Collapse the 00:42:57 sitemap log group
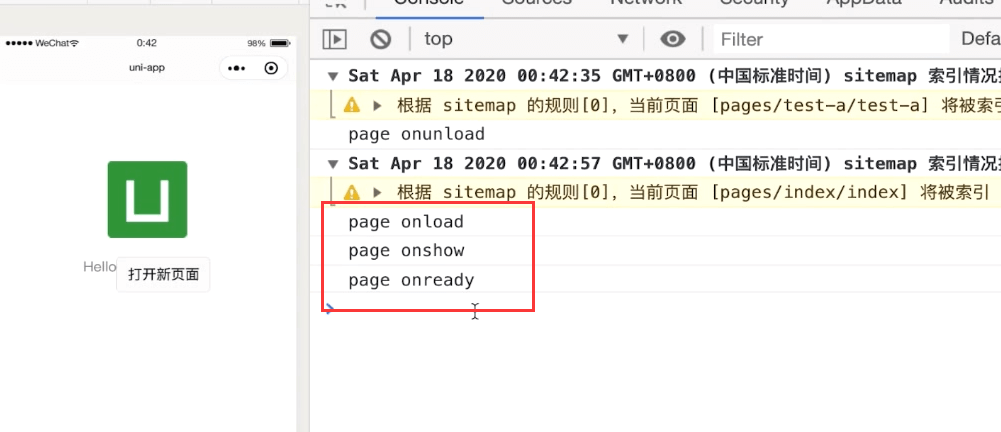1001x432 pixels. point(332,164)
